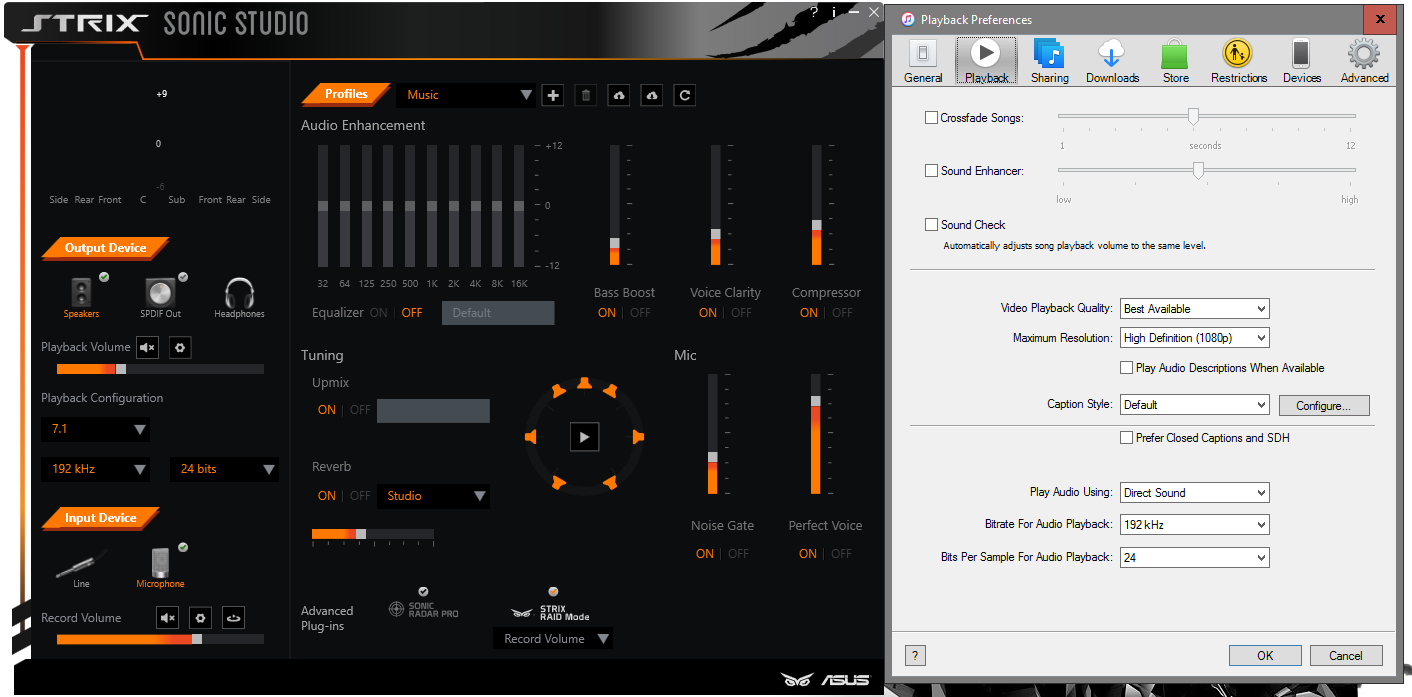1412x697 pixels.
Task: Click the cloud upload profile icon
Action: 619,95
